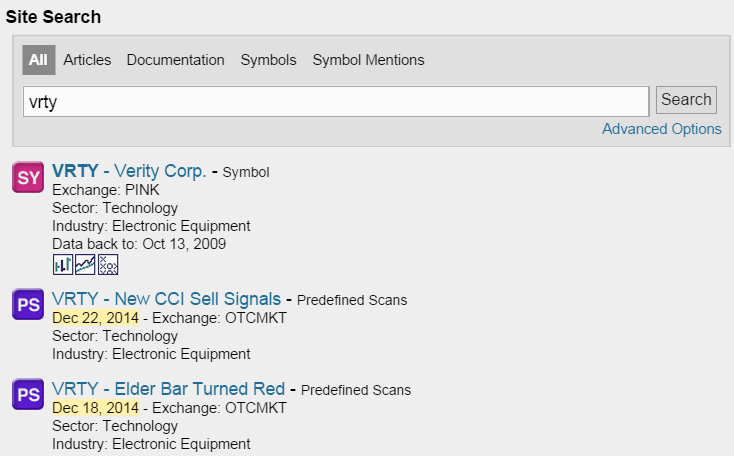Switch to the Documentation tab

click(175, 60)
